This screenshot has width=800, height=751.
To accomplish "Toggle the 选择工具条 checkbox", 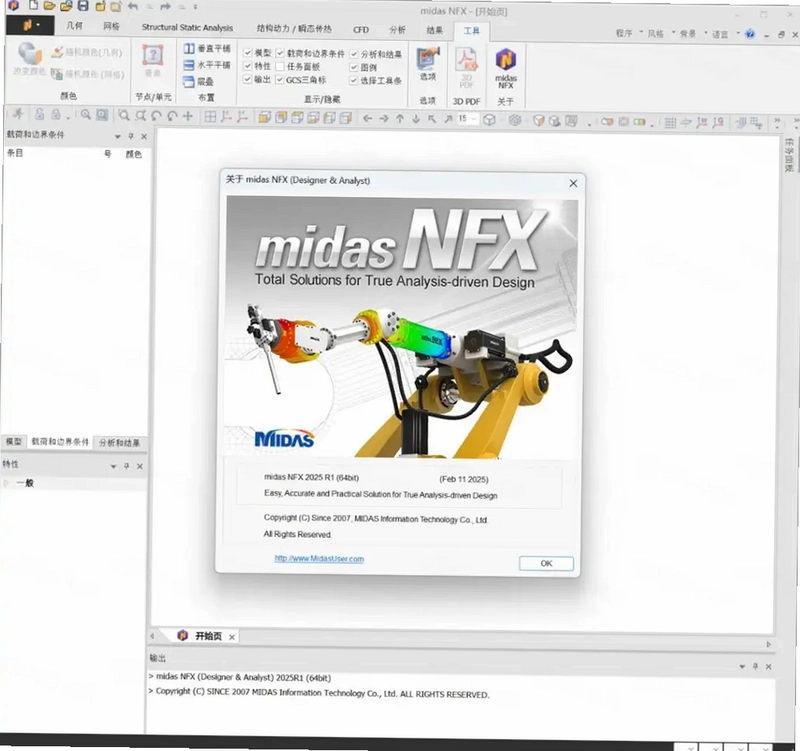I will point(354,81).
